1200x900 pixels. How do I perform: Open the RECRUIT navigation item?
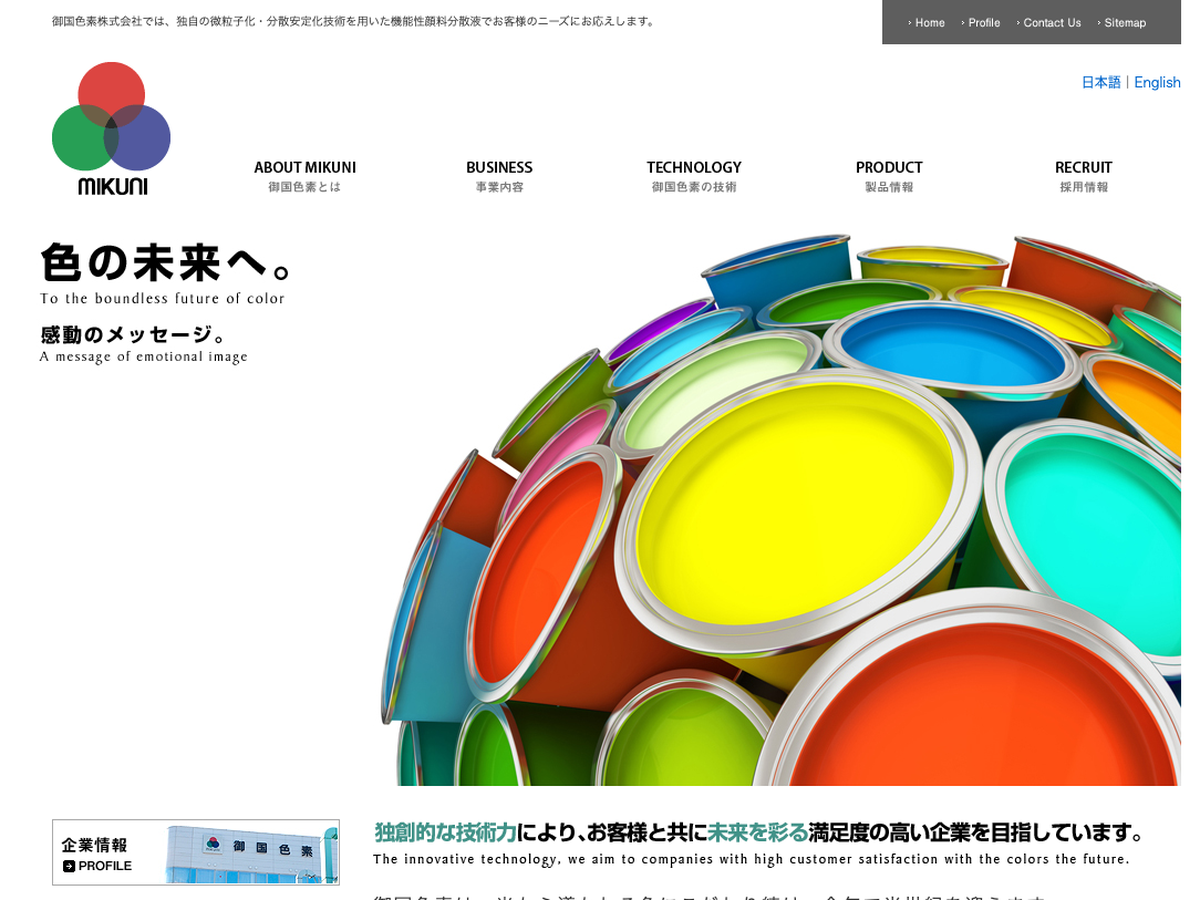(x=1083, y=175)
